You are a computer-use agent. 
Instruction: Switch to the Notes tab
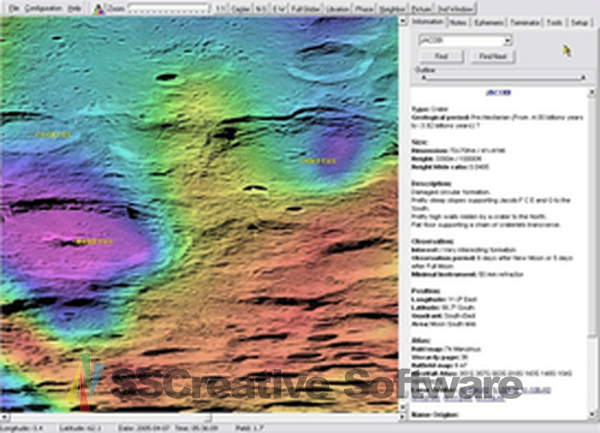[458, 20]
